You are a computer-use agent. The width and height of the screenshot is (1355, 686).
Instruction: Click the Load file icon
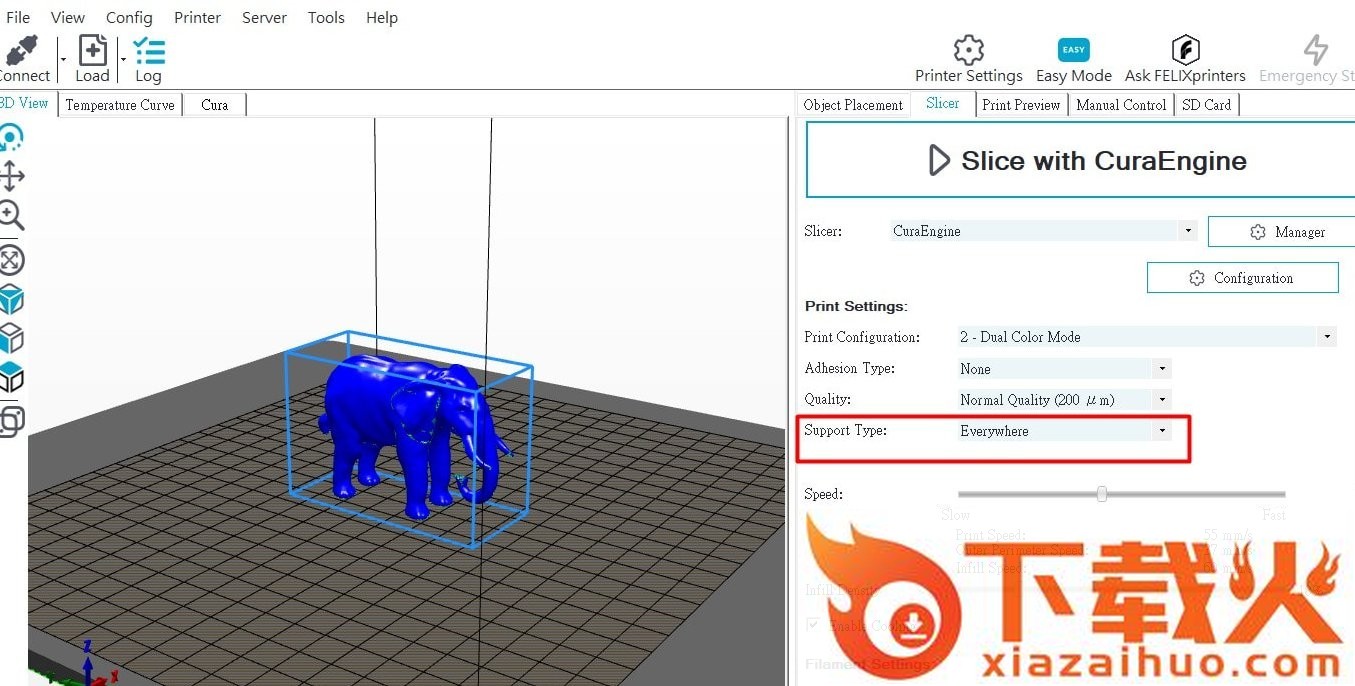click(92, 52)
